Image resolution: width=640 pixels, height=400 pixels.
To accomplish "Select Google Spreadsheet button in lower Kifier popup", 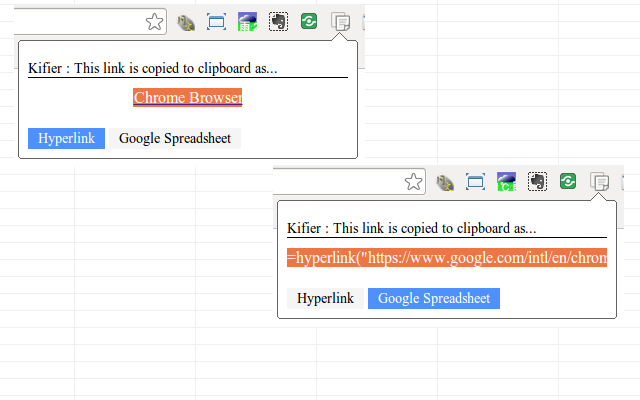I will tap(434, 298).
